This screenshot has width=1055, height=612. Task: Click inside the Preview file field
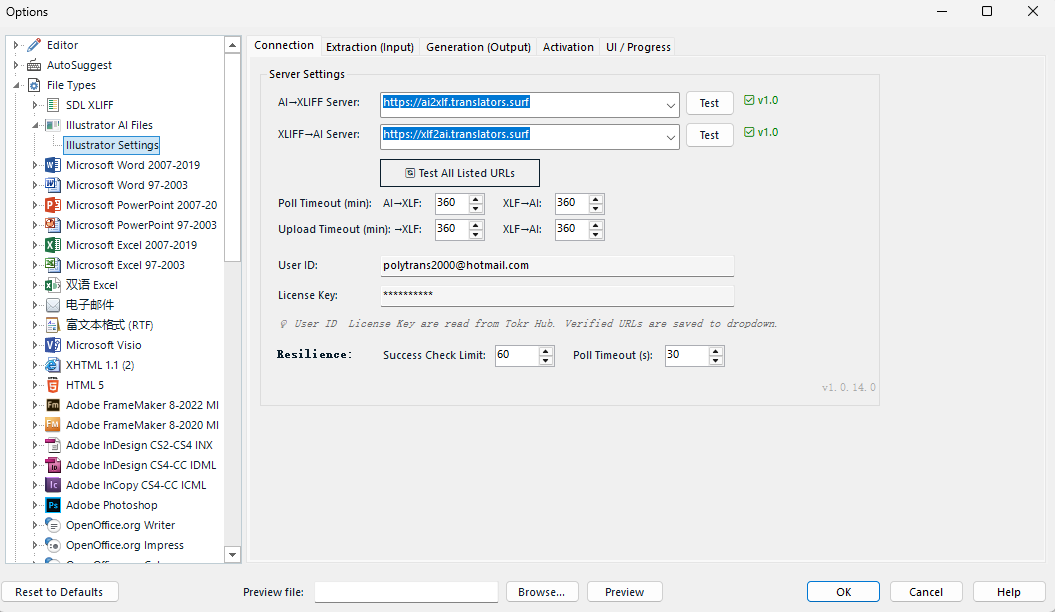(x=405, y=591)
